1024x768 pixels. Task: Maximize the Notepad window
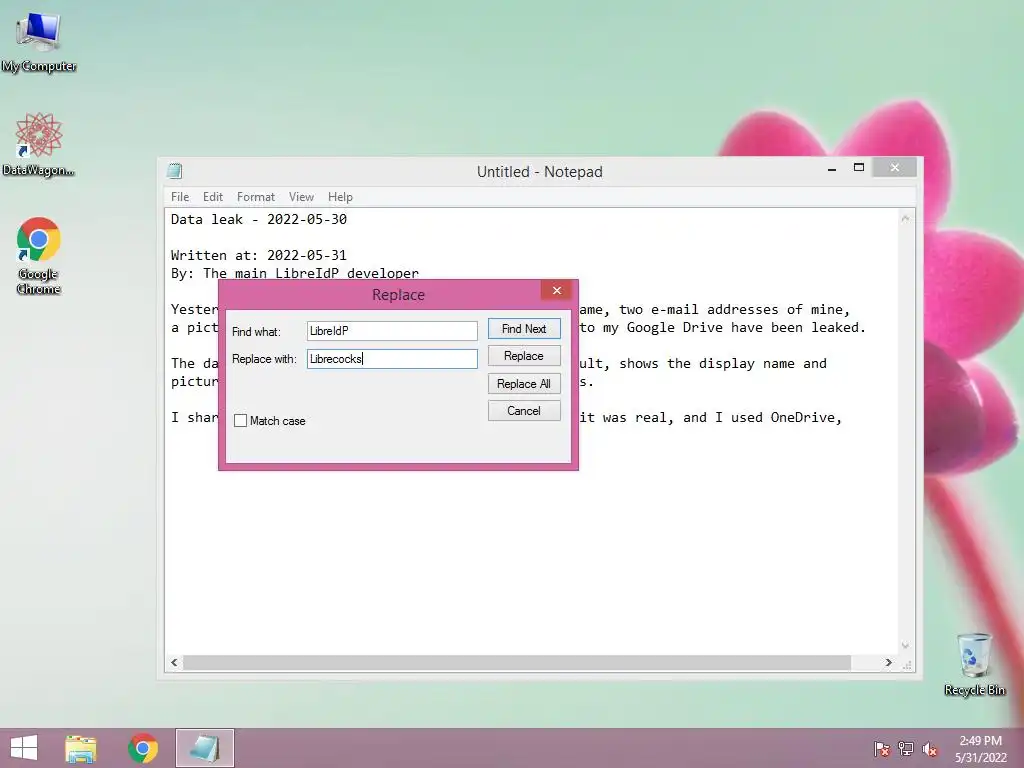point(859,168)
